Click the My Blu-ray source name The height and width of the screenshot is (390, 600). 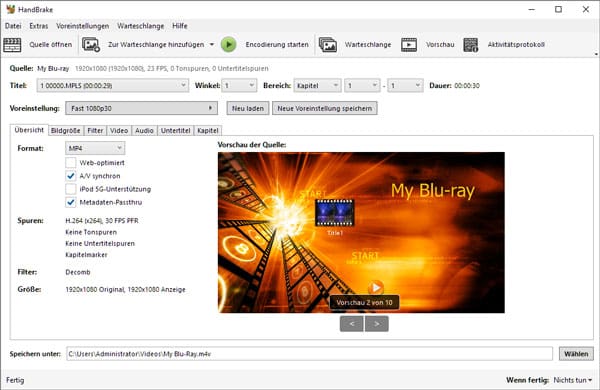pyautogui.click(x=53, y=69)
